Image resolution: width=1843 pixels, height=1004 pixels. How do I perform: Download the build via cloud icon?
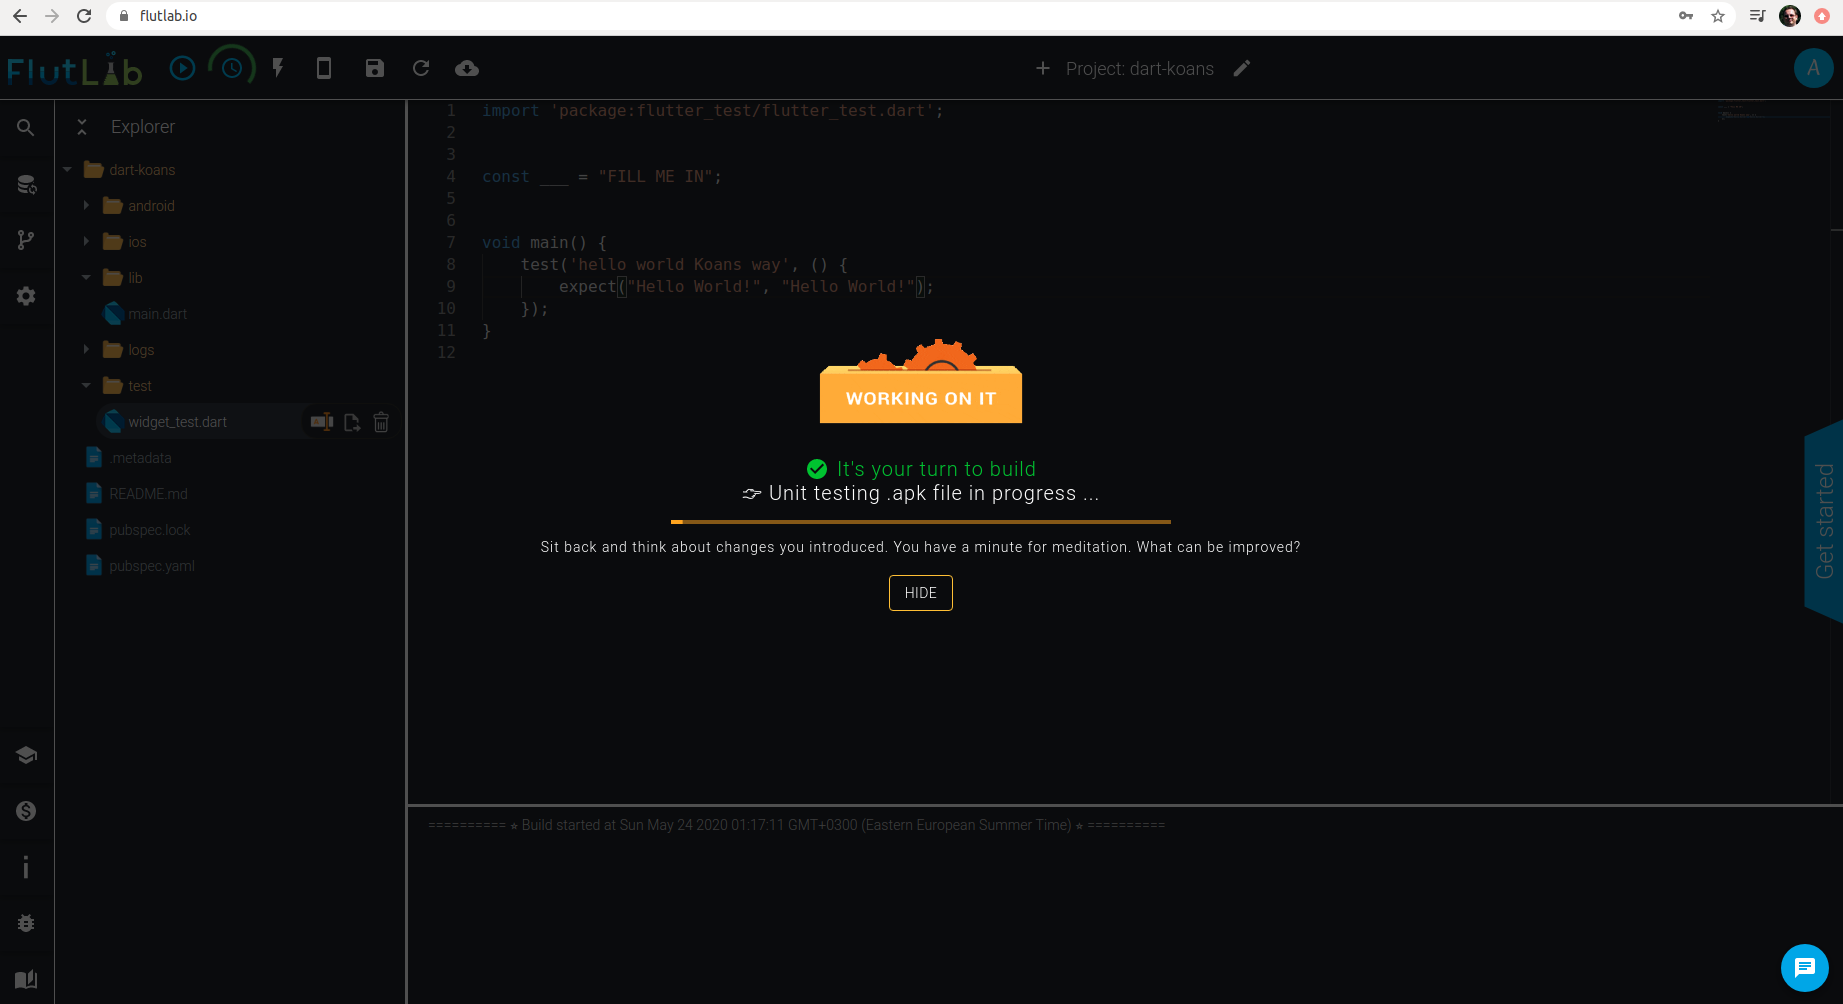pos(466,68)
